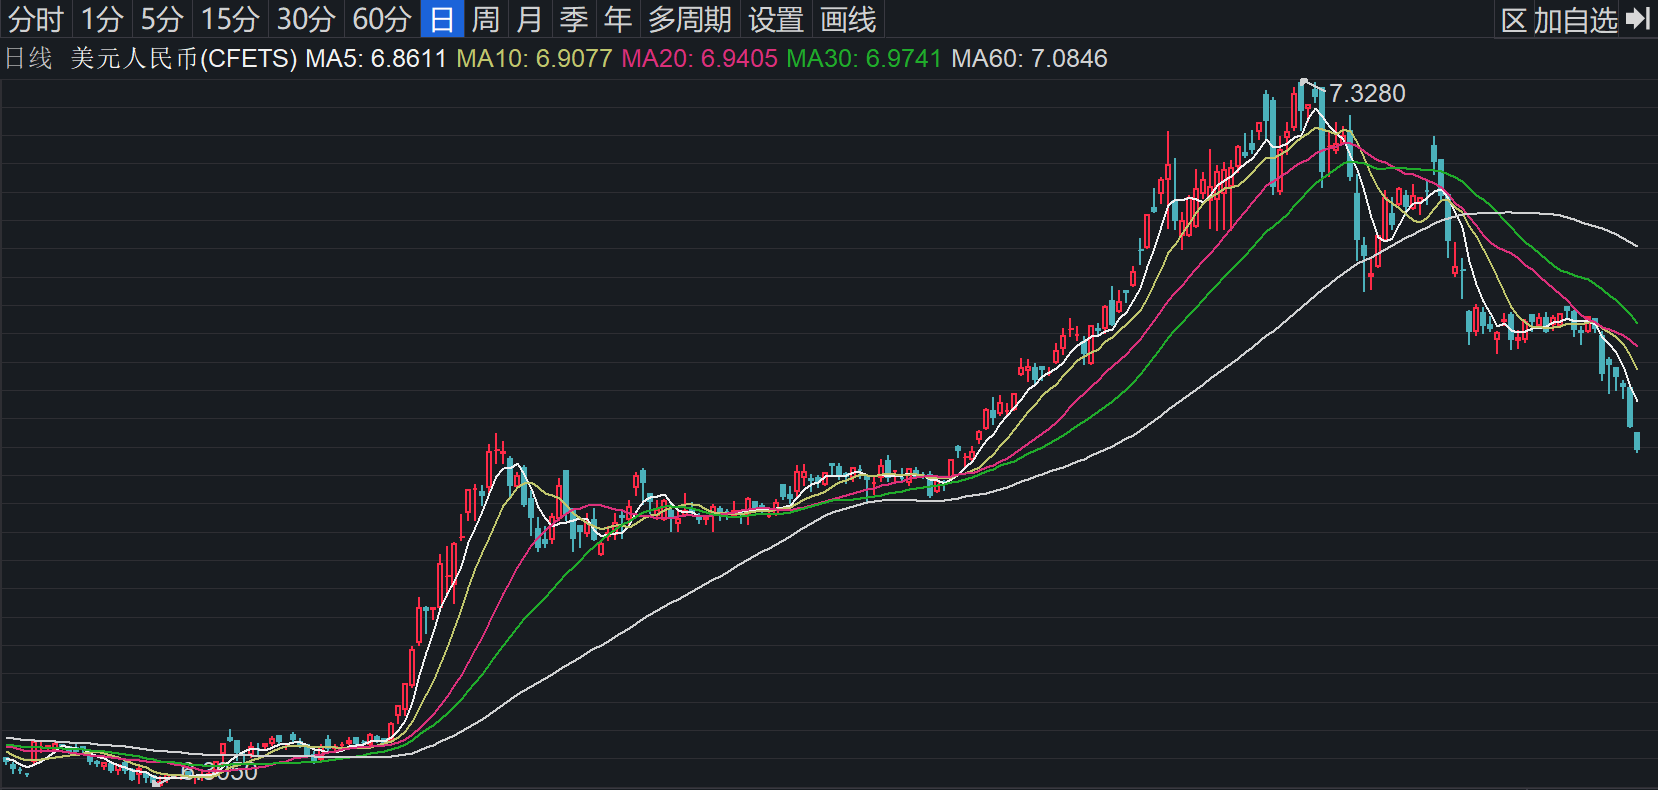Select the highlighted 日 daily tab
This screenshot has height=790, width=1658.
pyautogui.click(x=442, y=19)
